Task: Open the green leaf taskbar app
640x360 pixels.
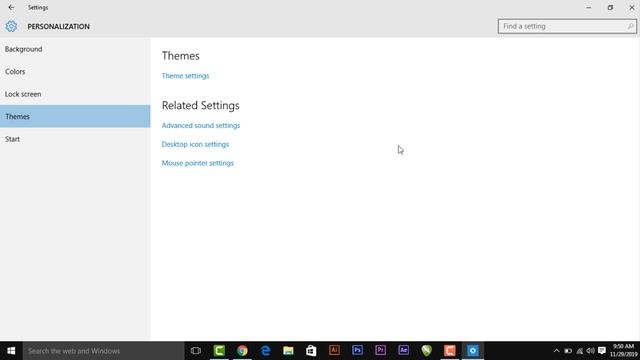Action: pos(427,350)
